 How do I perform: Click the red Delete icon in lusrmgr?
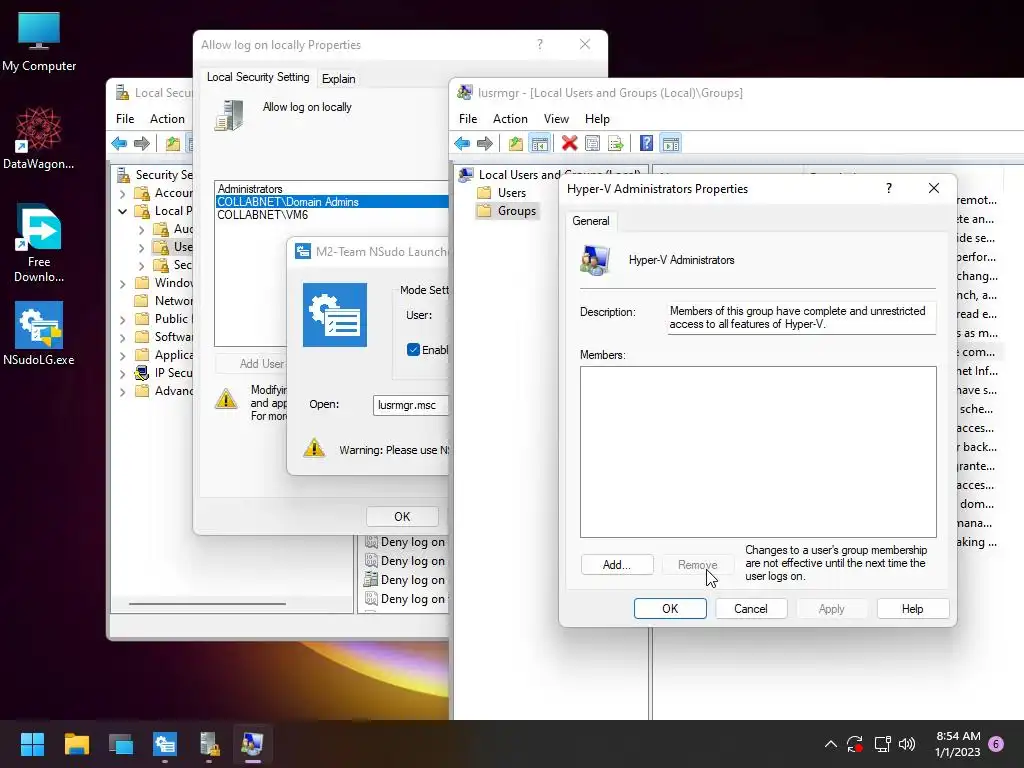569,143
